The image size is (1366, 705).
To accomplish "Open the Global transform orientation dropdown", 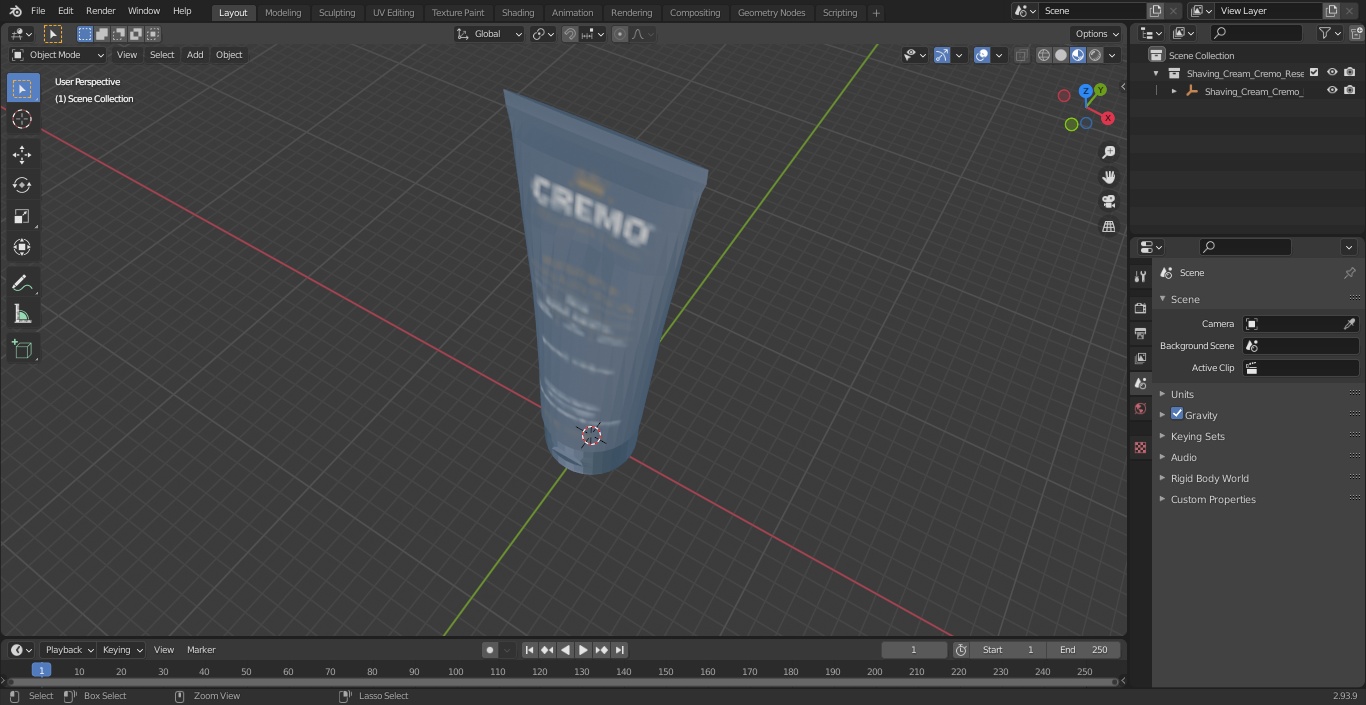I will coord(490,34).
